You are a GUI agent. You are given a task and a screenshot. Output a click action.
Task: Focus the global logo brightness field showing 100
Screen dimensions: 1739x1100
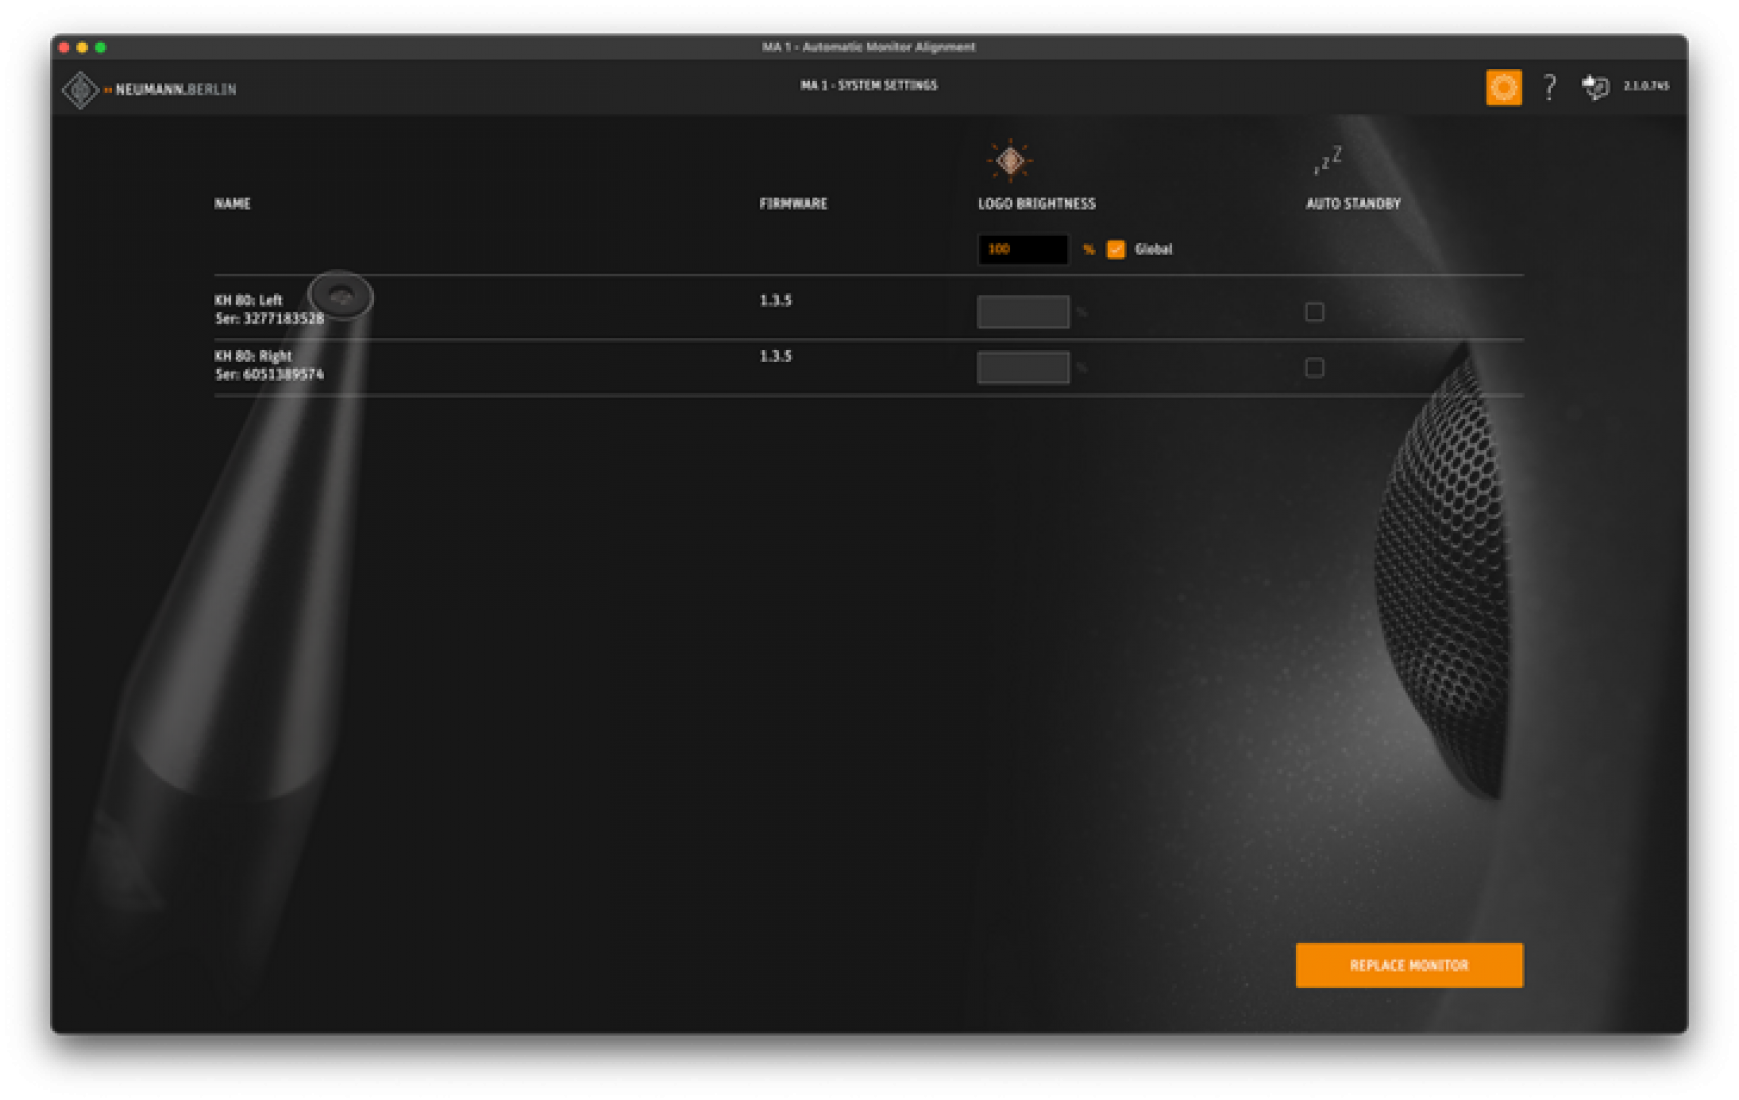tap(1022, 250)
